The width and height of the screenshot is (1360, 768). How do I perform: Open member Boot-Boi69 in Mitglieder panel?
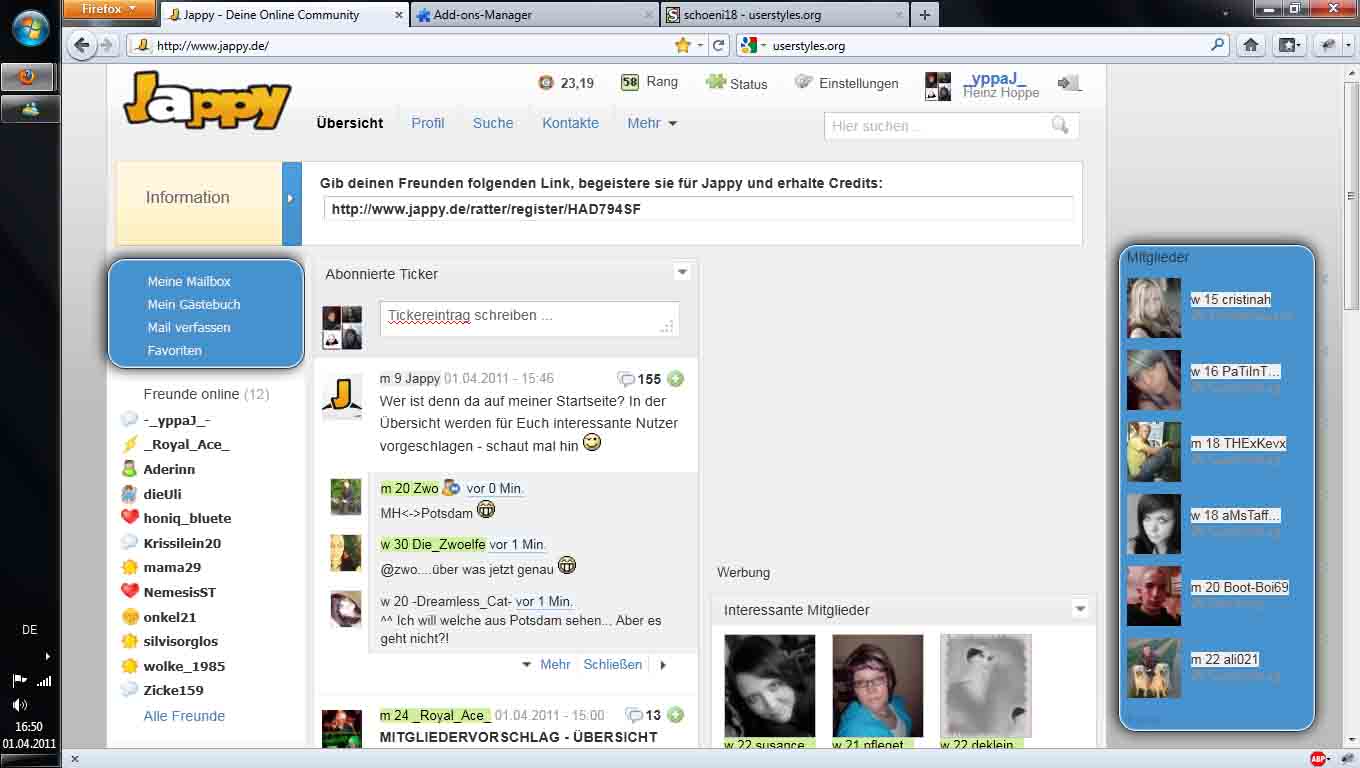[x=1240, y=587]
